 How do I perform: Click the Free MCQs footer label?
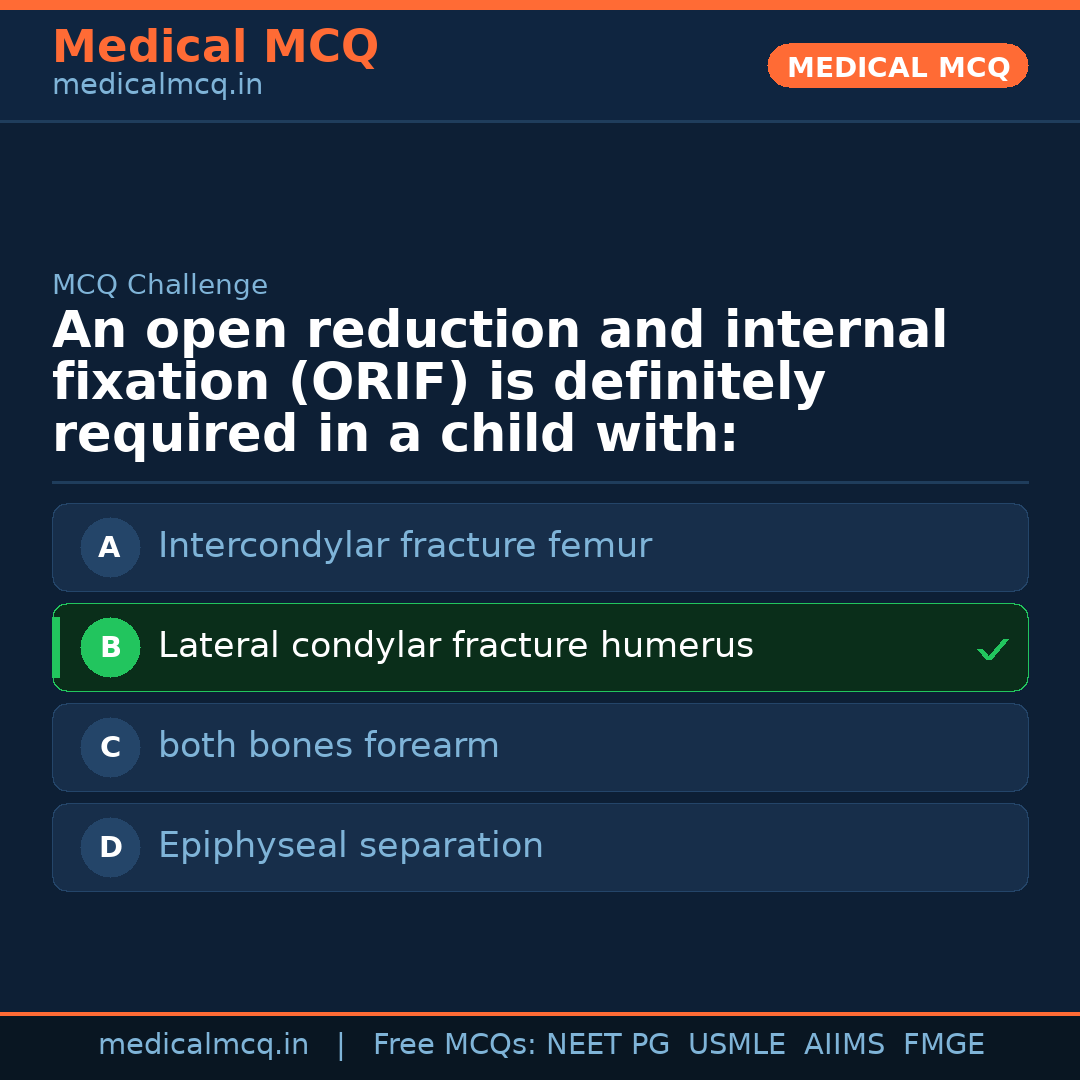454,1045
